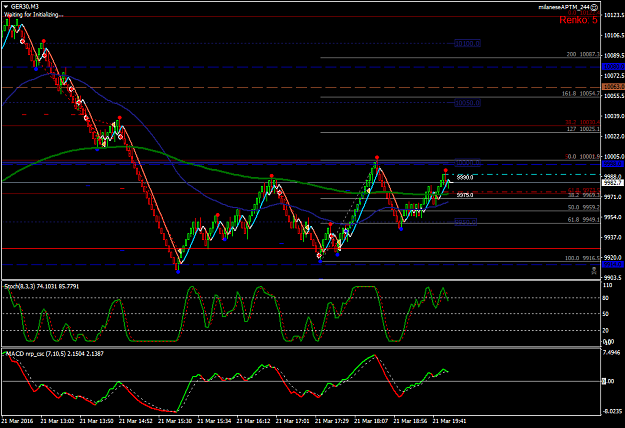625x428 pixels.
Task: Click the stochastic scale value 80
Action: tap(606, 298)
